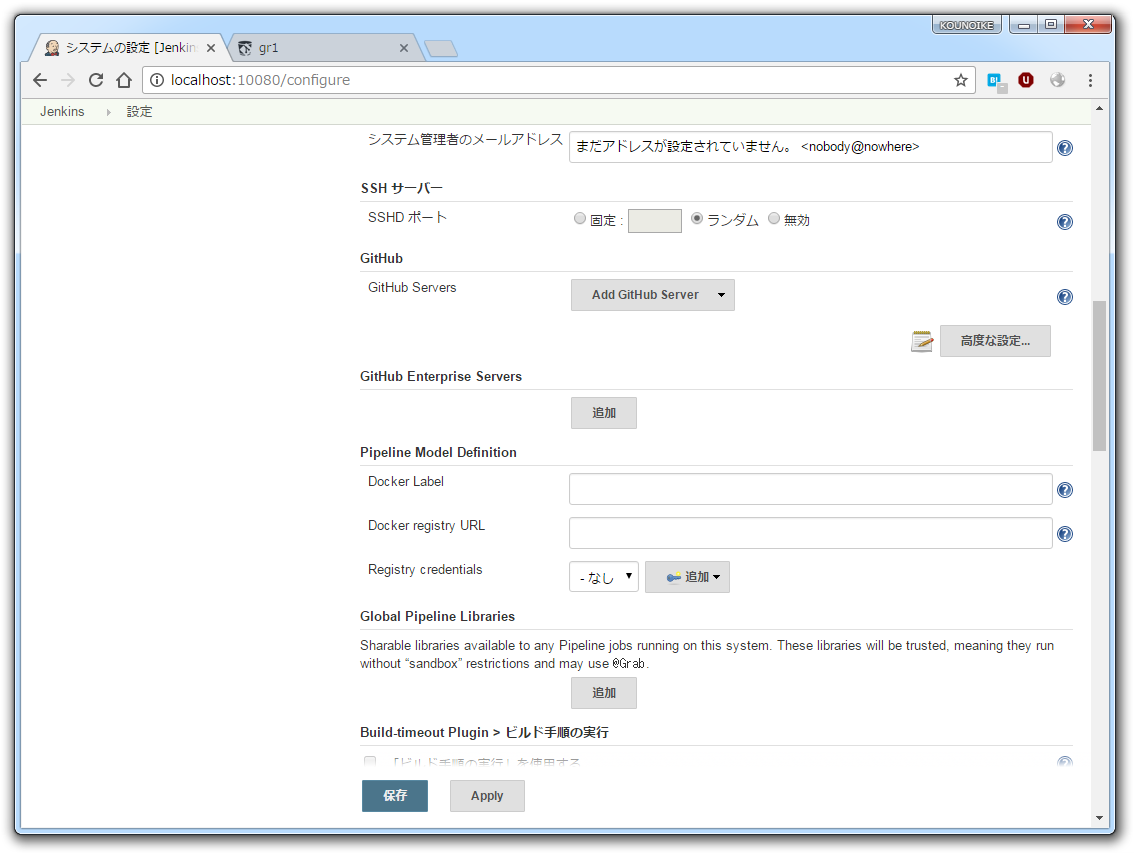Click the uBlock Origin extension icon

(1026, 80)
